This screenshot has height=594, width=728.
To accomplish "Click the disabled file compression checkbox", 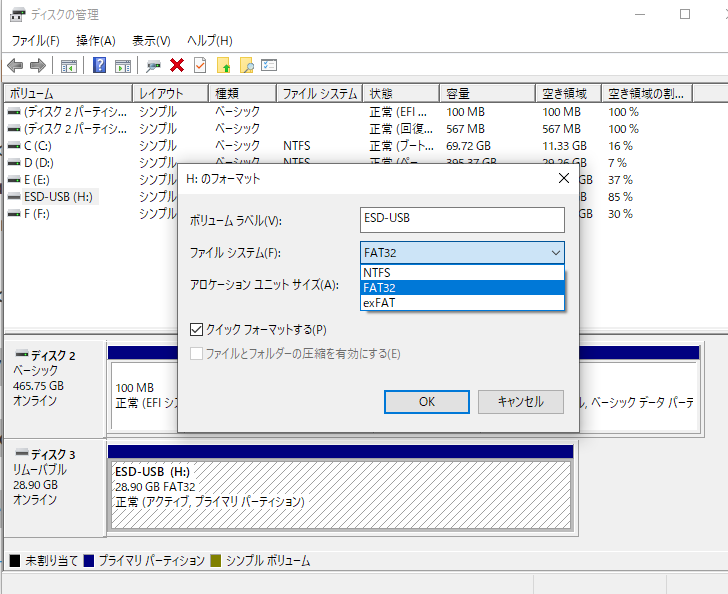I will pyautogui.click(x=196, y=354).
